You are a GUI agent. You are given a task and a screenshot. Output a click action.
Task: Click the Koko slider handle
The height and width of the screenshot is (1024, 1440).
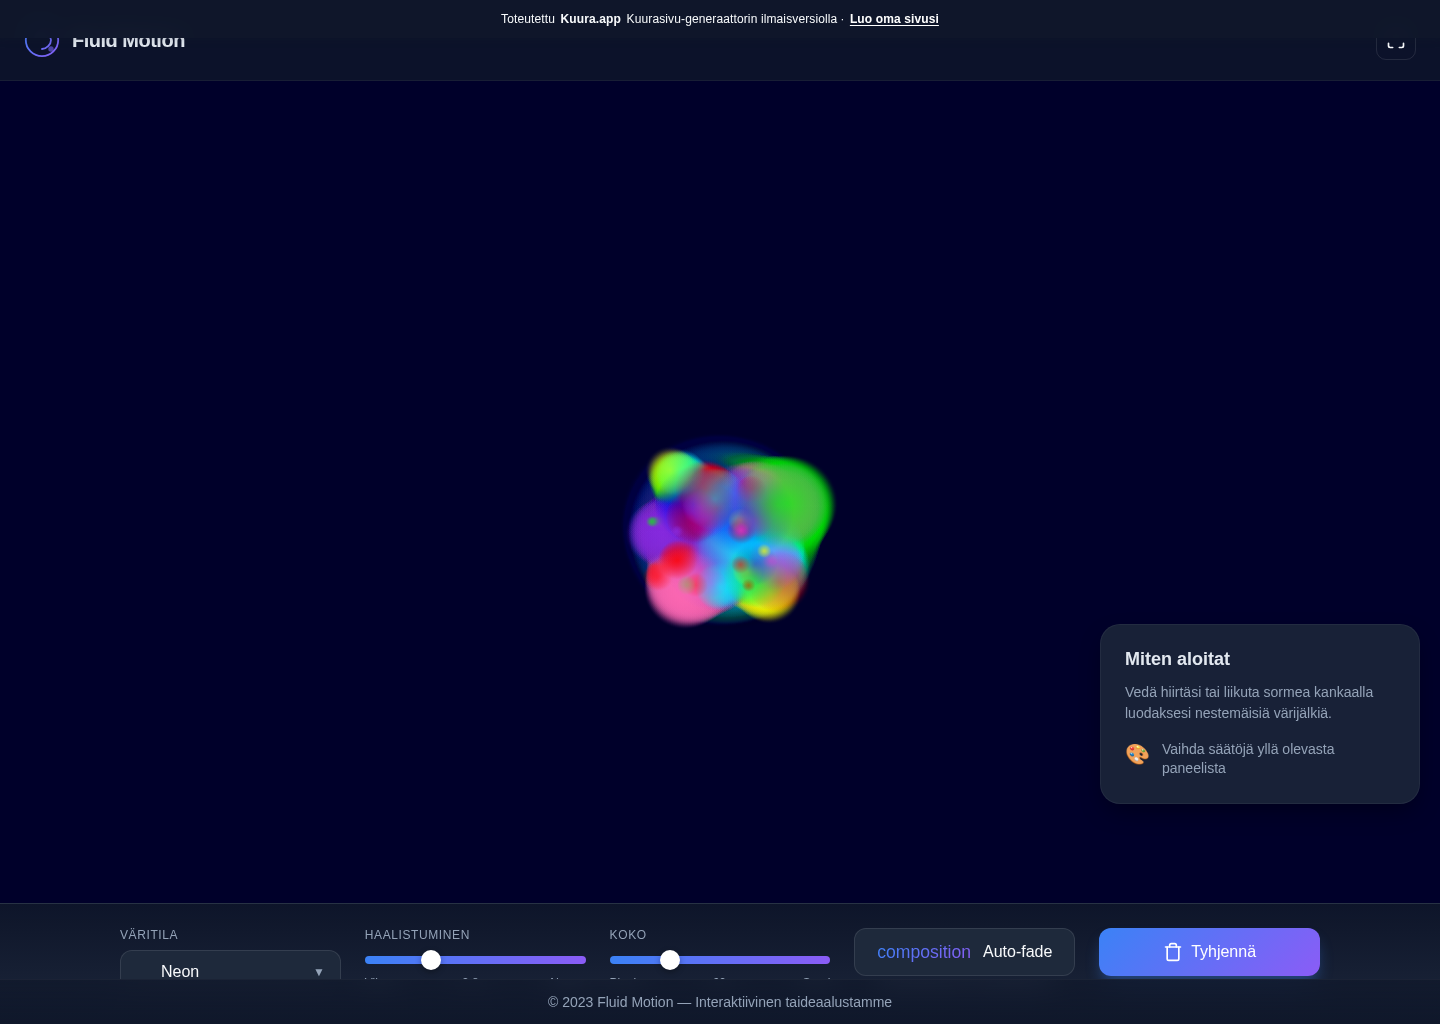point(670,960)
